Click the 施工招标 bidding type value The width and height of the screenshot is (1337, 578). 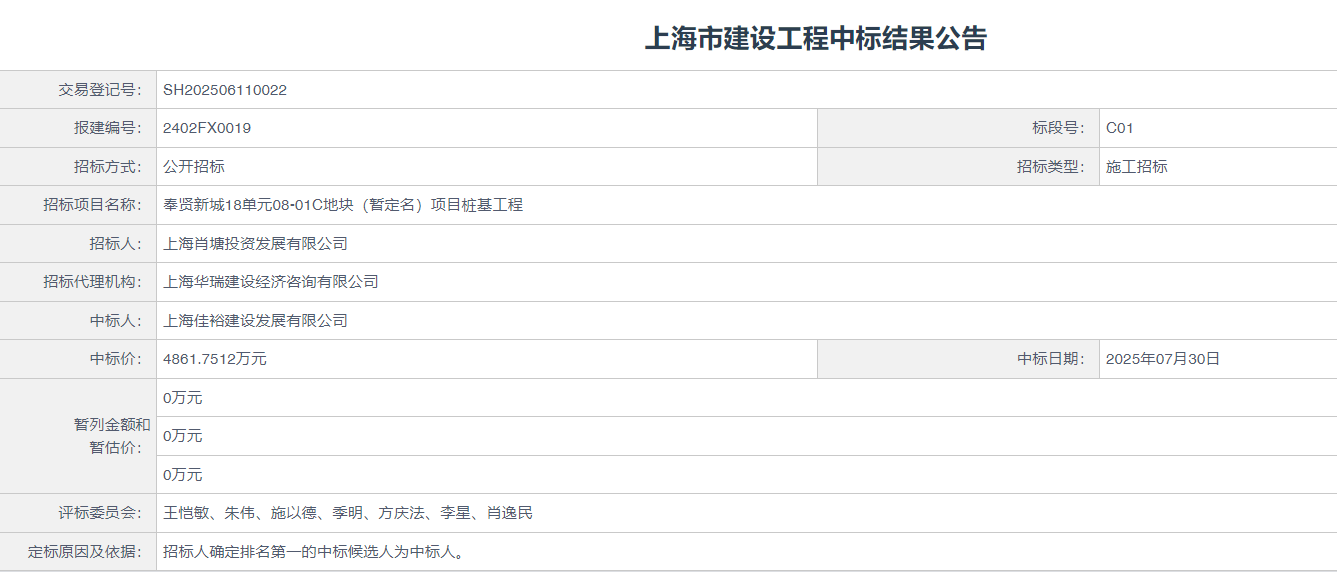pos(1136,167)
